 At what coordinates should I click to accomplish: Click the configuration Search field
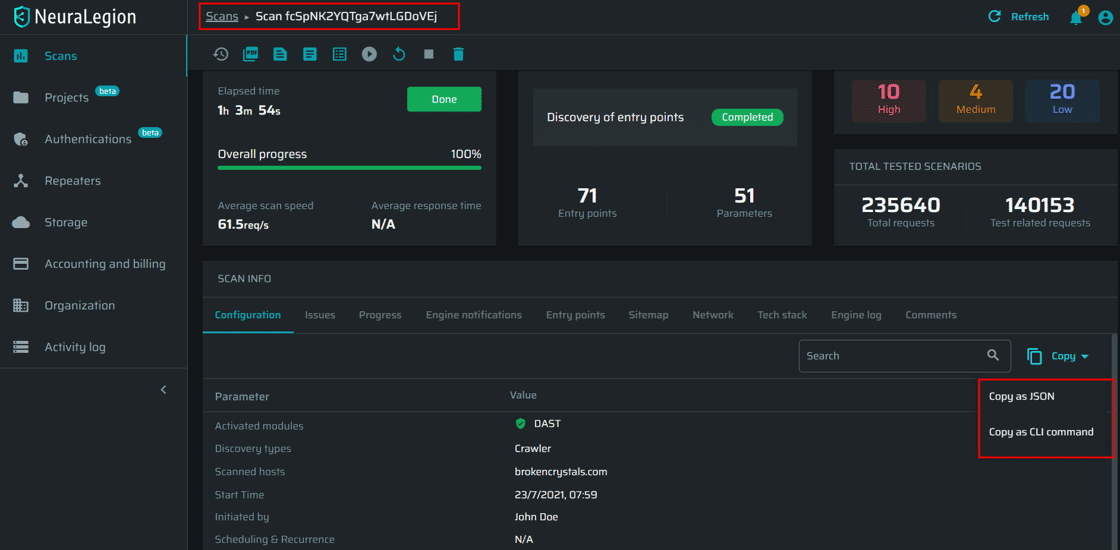click(905, 356)
